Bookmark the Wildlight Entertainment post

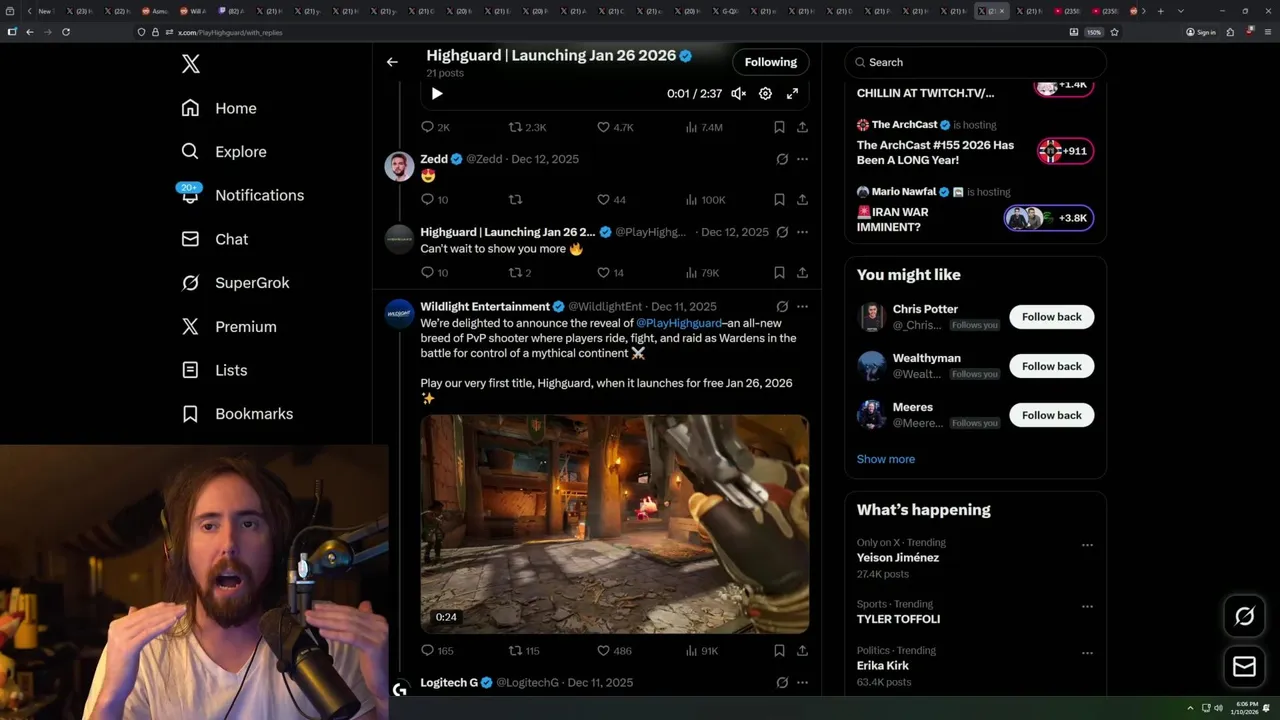point(779,650)
